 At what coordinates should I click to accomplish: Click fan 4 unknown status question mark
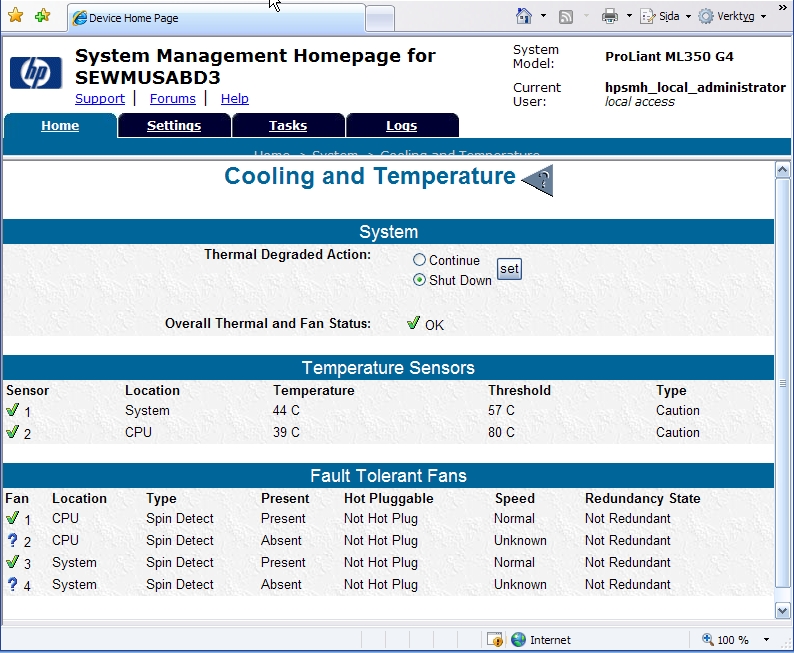coord(13,584)
